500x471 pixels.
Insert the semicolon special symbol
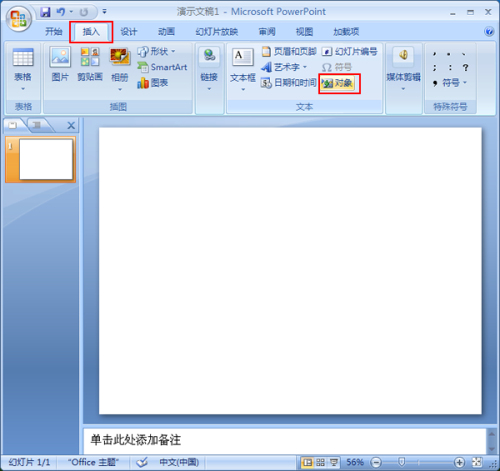click(435, 68)
